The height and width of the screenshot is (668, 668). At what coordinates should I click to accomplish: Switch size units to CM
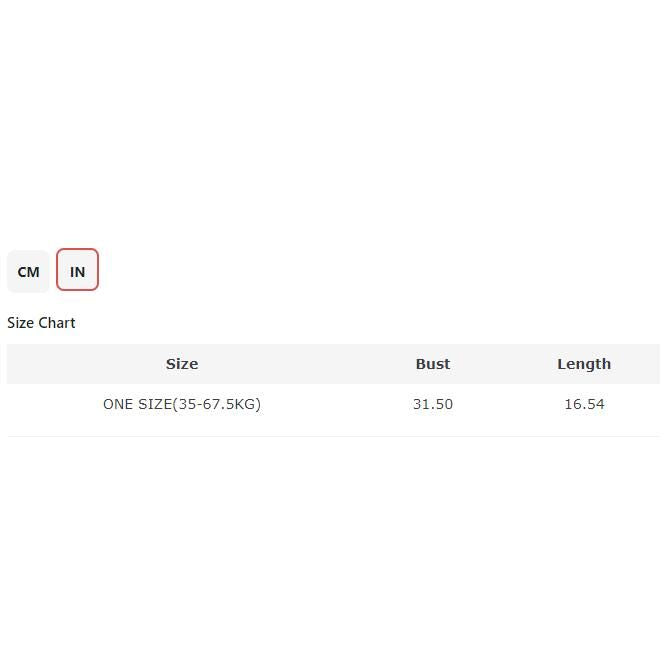pos(28,272)
